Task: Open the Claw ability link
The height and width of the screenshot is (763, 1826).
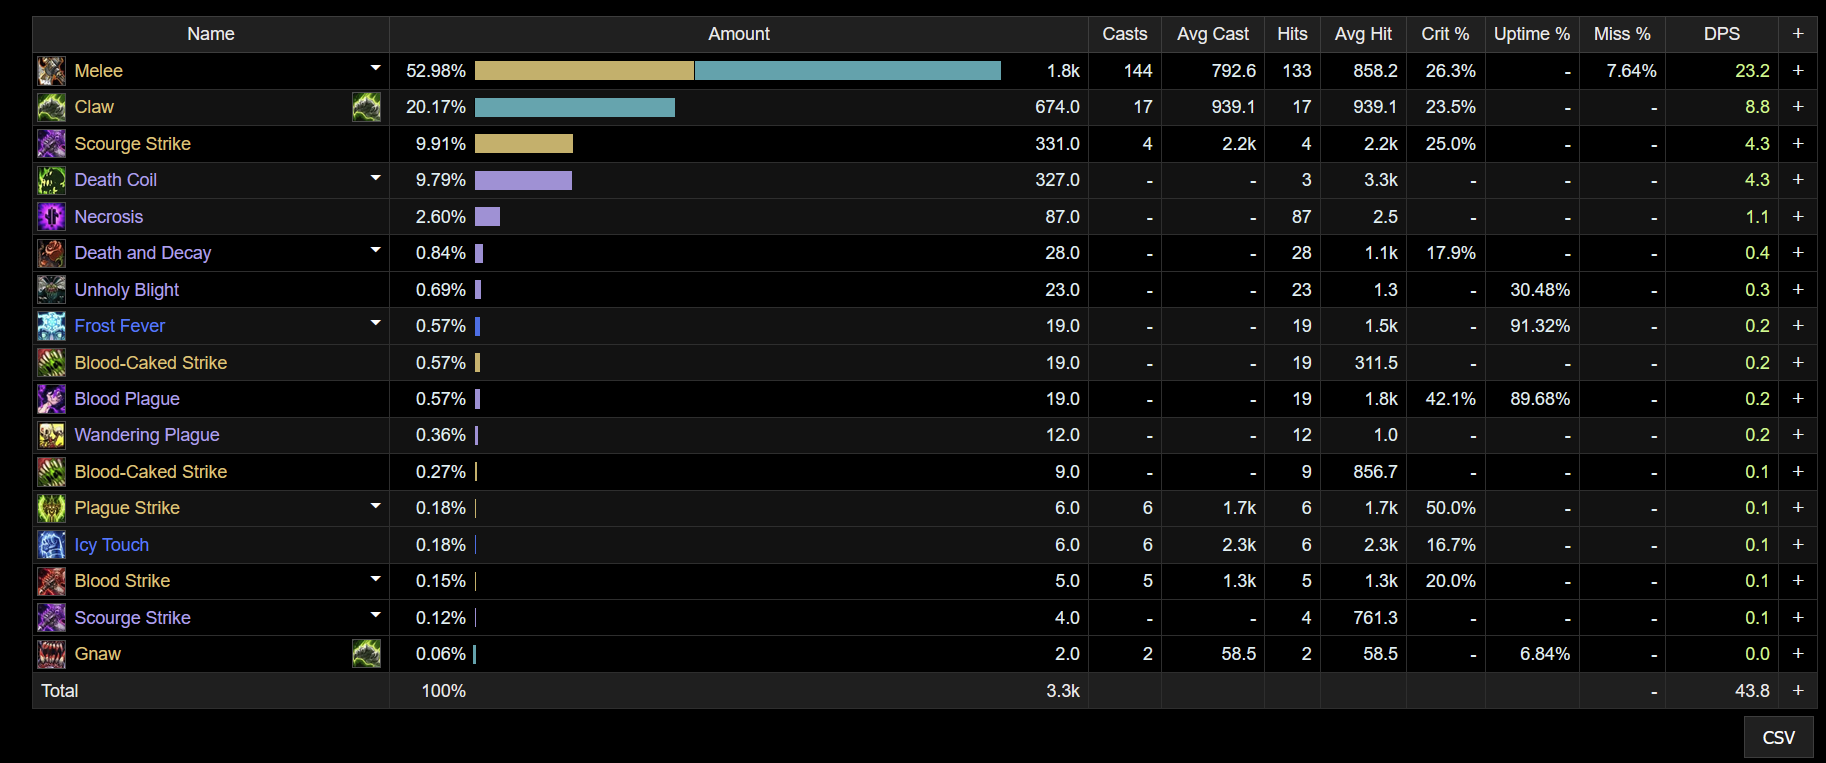Action: [x=94, y=107]
